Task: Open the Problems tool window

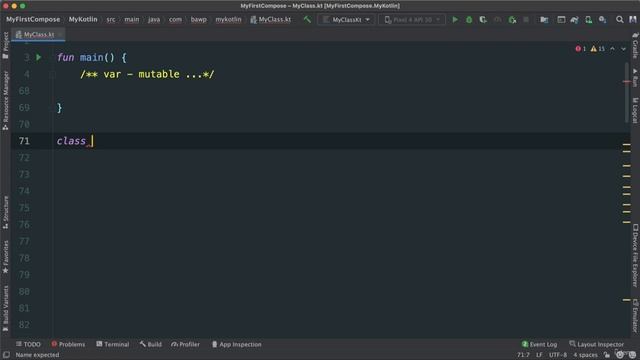Action: [68, 344]
